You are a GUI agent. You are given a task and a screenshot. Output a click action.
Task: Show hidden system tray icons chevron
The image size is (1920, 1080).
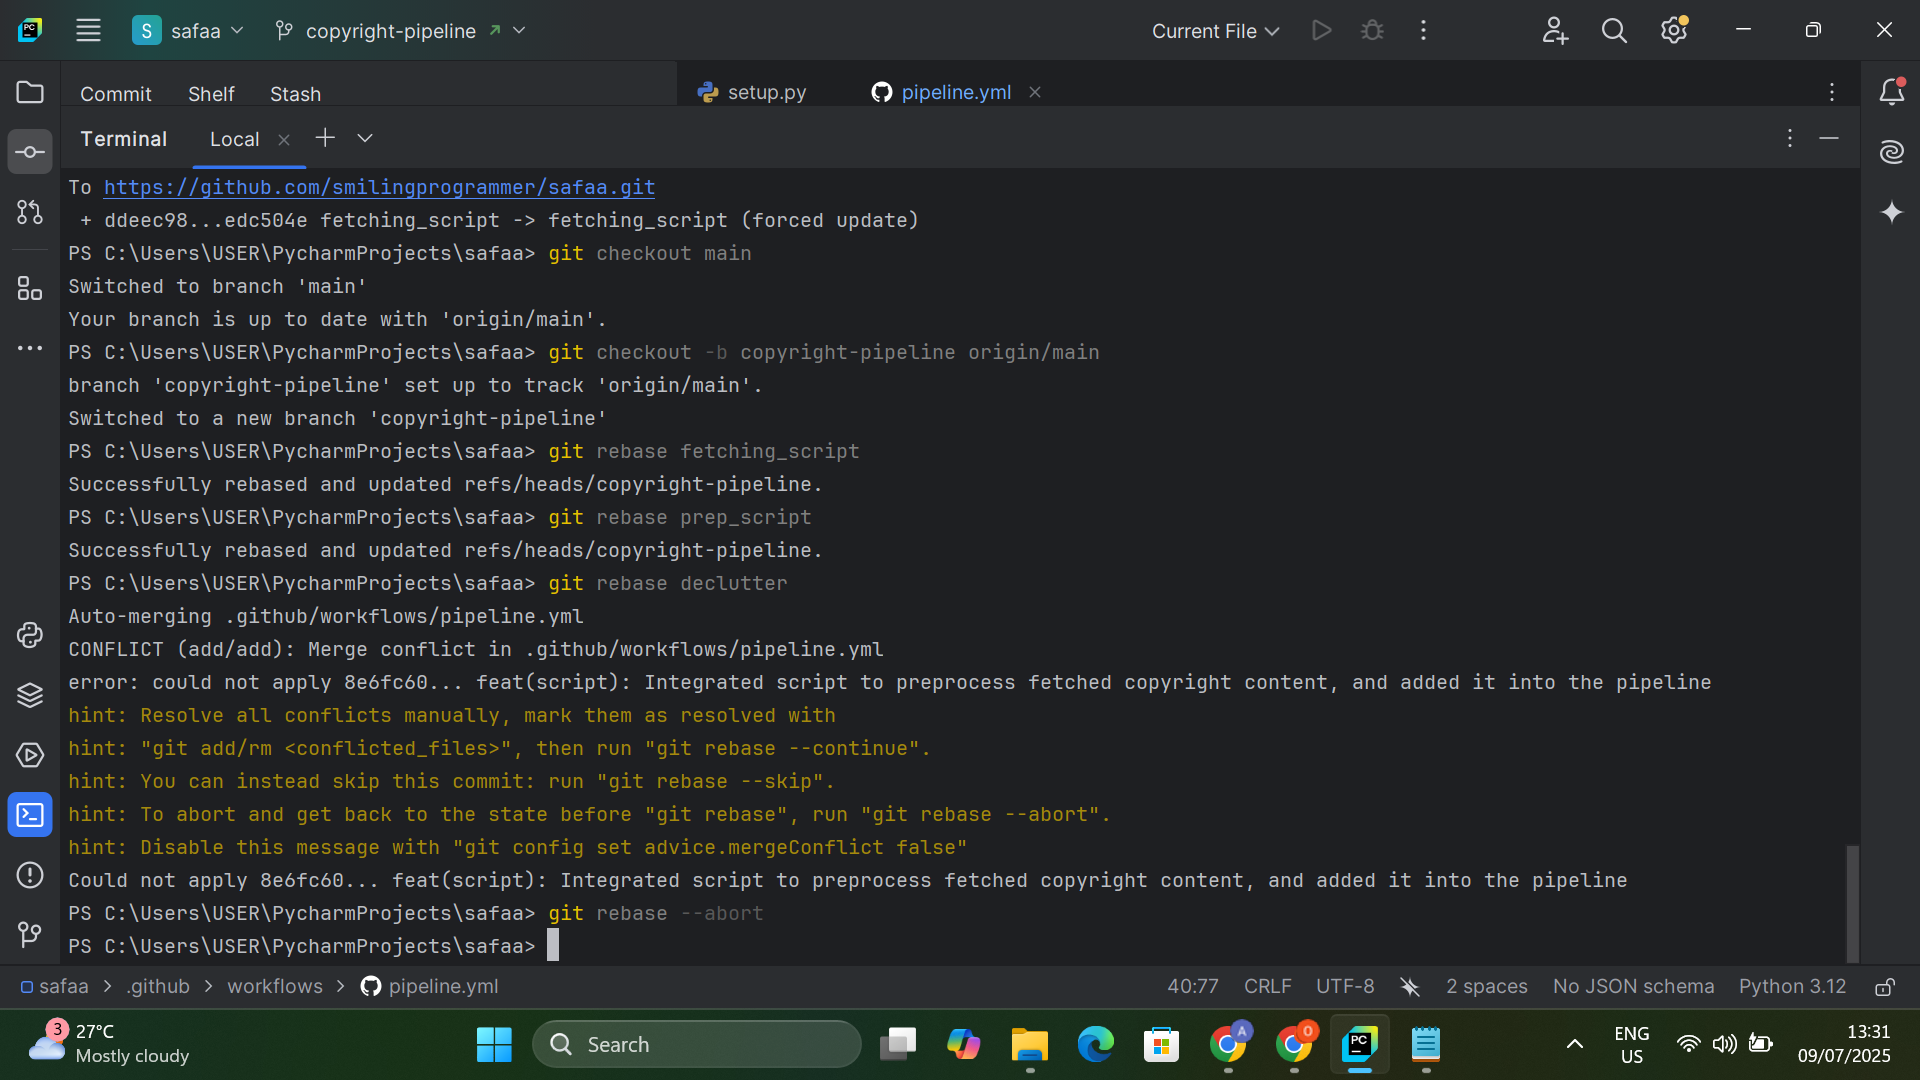coord(1574,1044)
